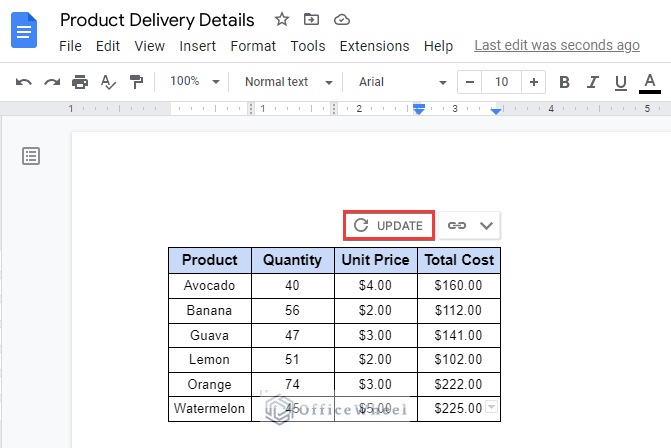Image resolution: width=671 pixels, height=448 pixels.
Task: Click the $160.00 total cost cell
Action: pos(459,285)
